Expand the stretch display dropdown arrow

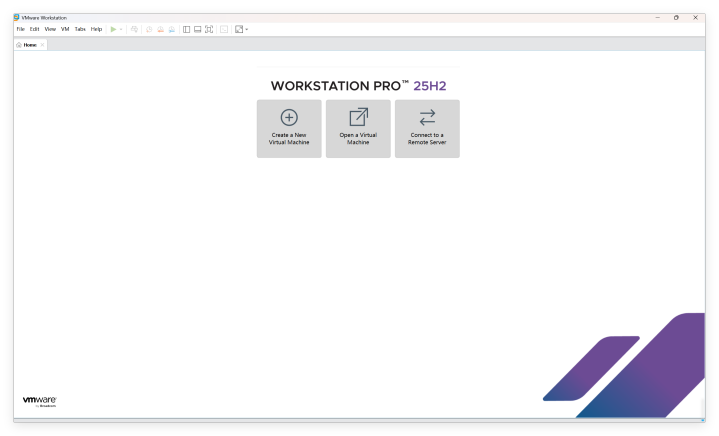247,29
